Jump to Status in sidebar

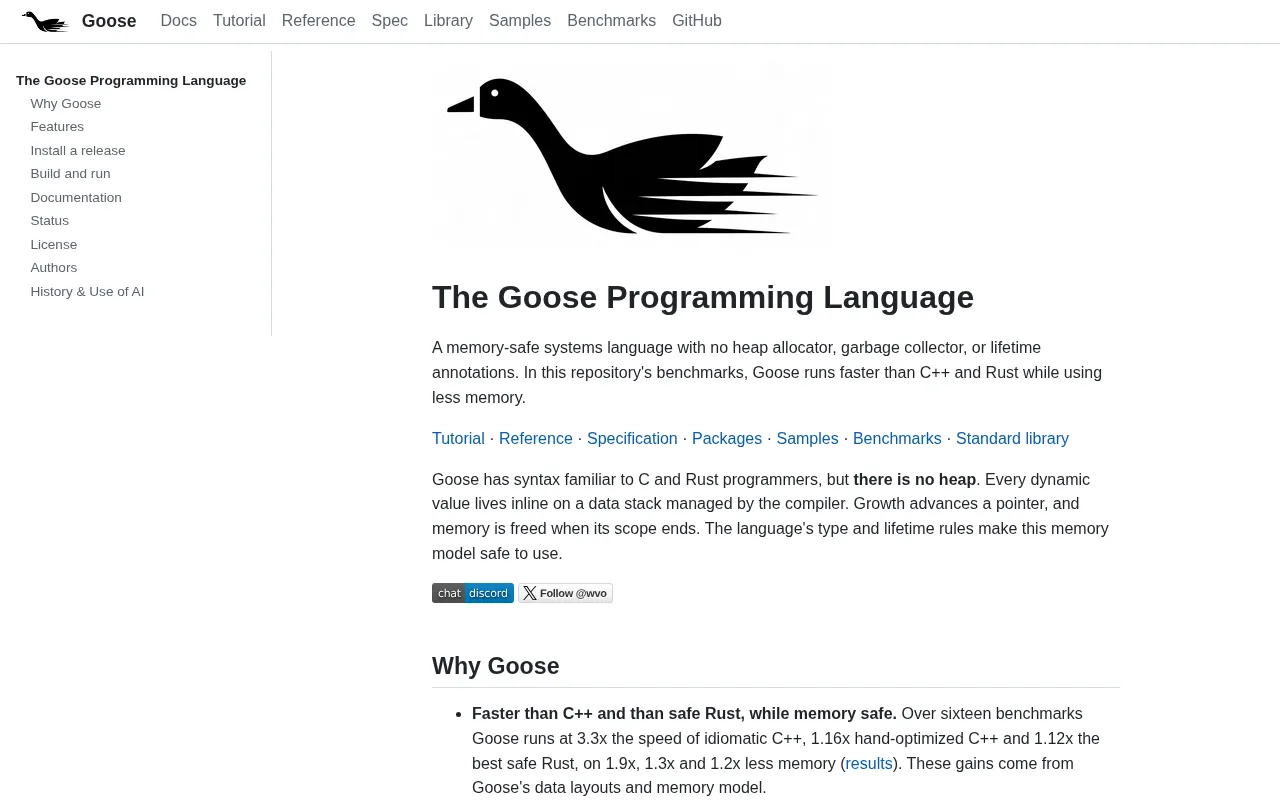pyautogui.click(x=50, y=221)
